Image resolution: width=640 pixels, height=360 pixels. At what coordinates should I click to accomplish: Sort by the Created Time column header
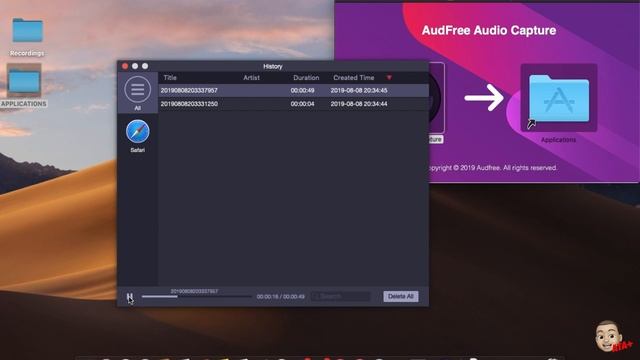click(x=353, y=78)
